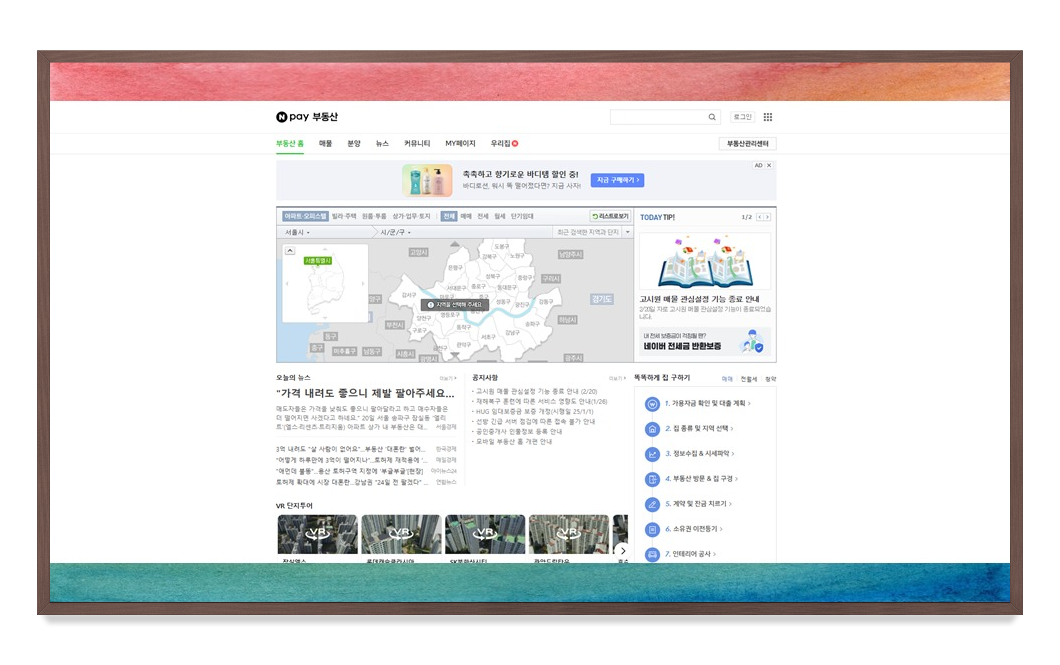Open the 잠실엘스 VR thumbnail
Screen dimensions: 1060x665
tap(318, 534)
